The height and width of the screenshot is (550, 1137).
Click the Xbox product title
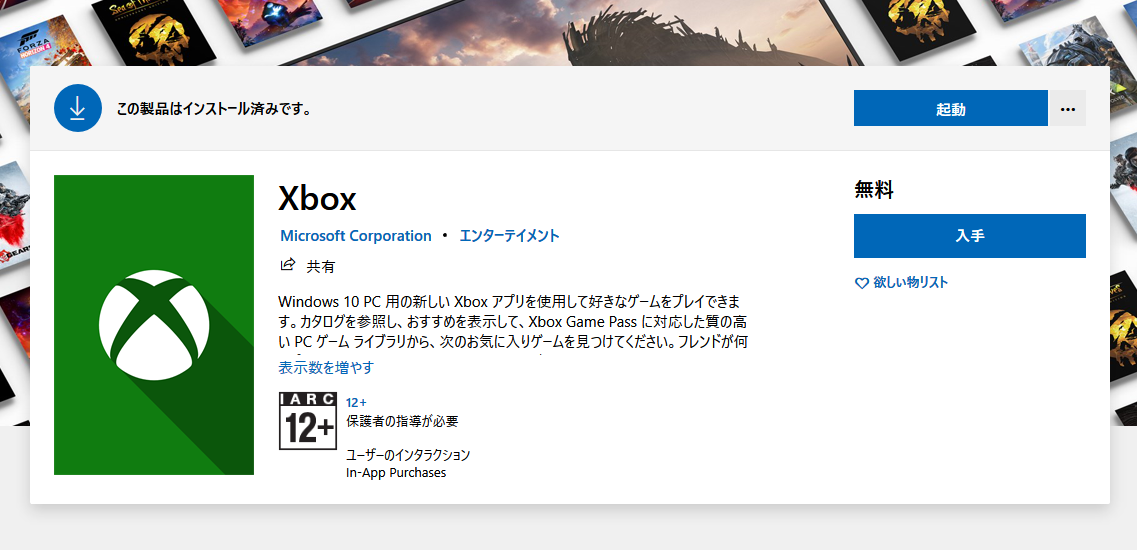317,199
